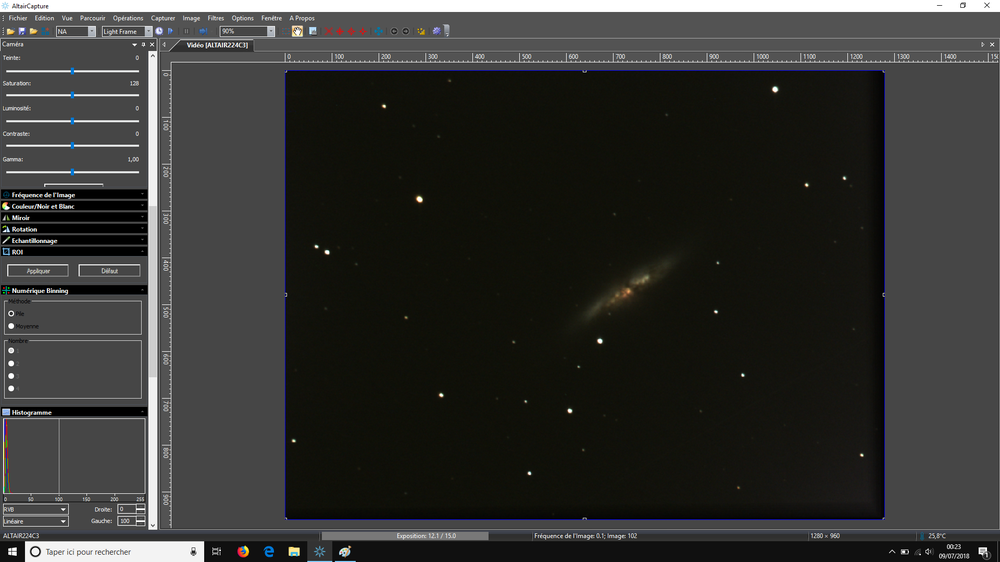
Task: Open the 90% zoom level dropdown
Action: click(270, 32)
